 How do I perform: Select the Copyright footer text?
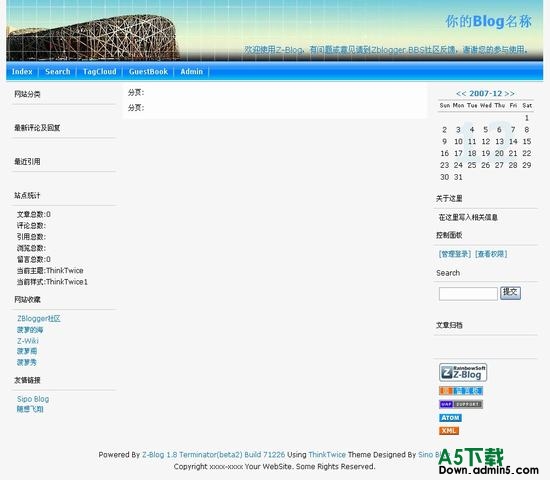pos(274,467)
